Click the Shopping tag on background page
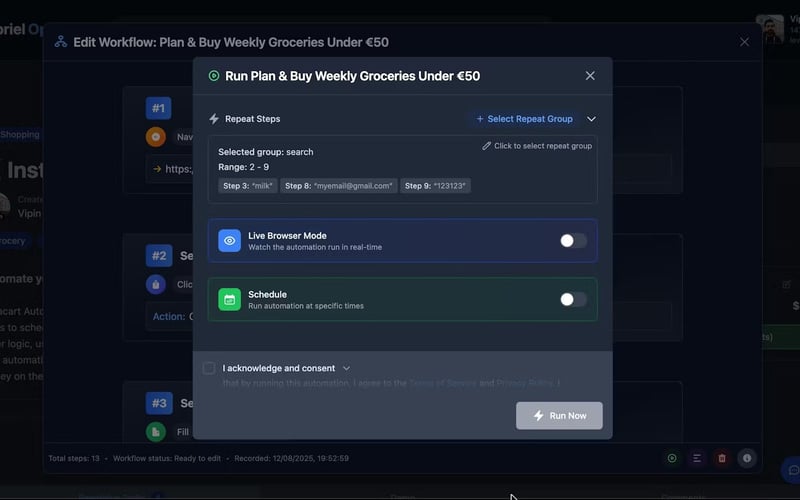 (x=20, y=135)
